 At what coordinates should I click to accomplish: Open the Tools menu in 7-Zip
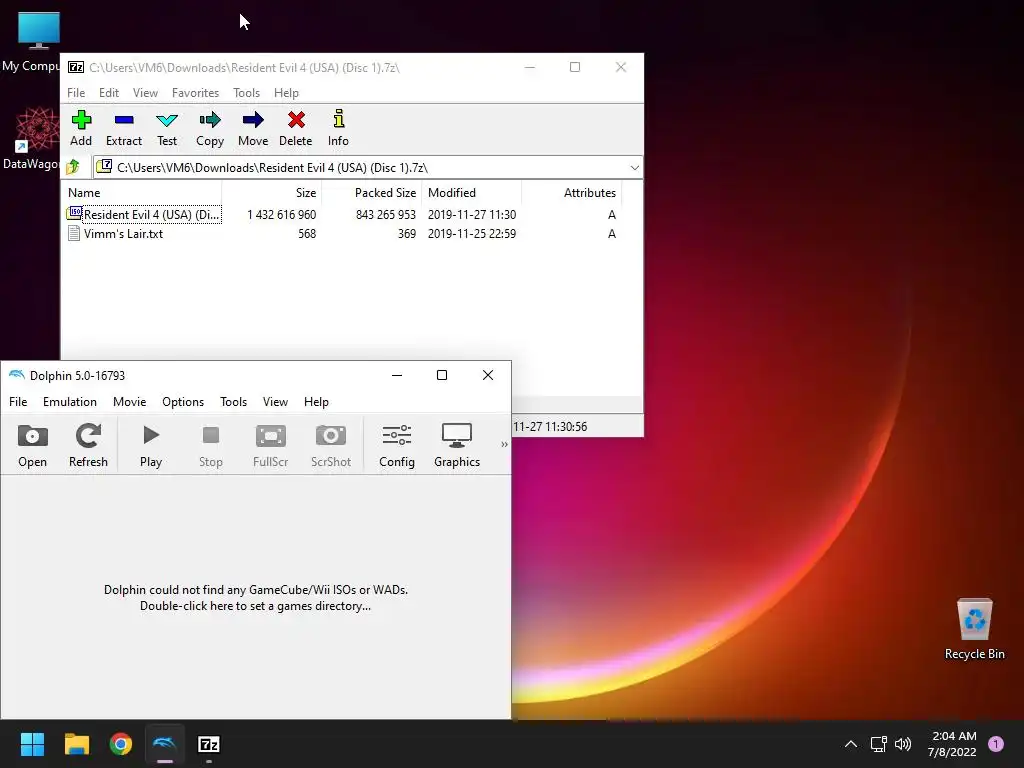tap(246, 93)
